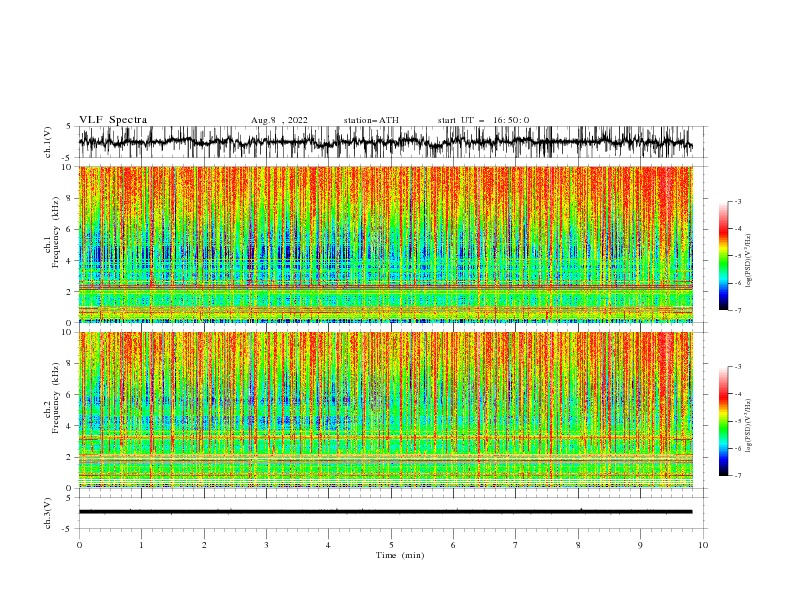This screenshot has height=612, width=792.
Task: Click the ch.1 colorbar "log(PSD)(V²/Hz)" label
Action: (748, 261)
